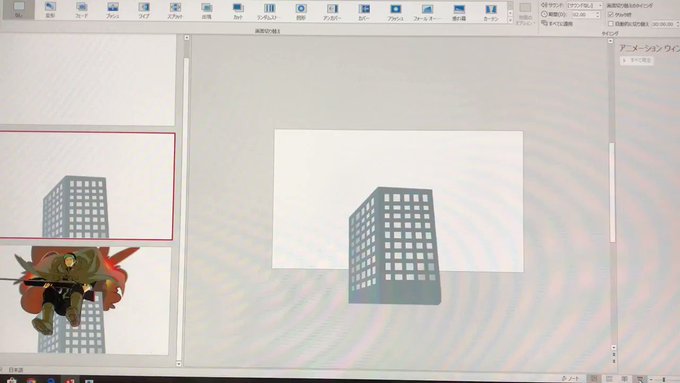Apply the Flash (フラッシュ) transition

(396, 11)
